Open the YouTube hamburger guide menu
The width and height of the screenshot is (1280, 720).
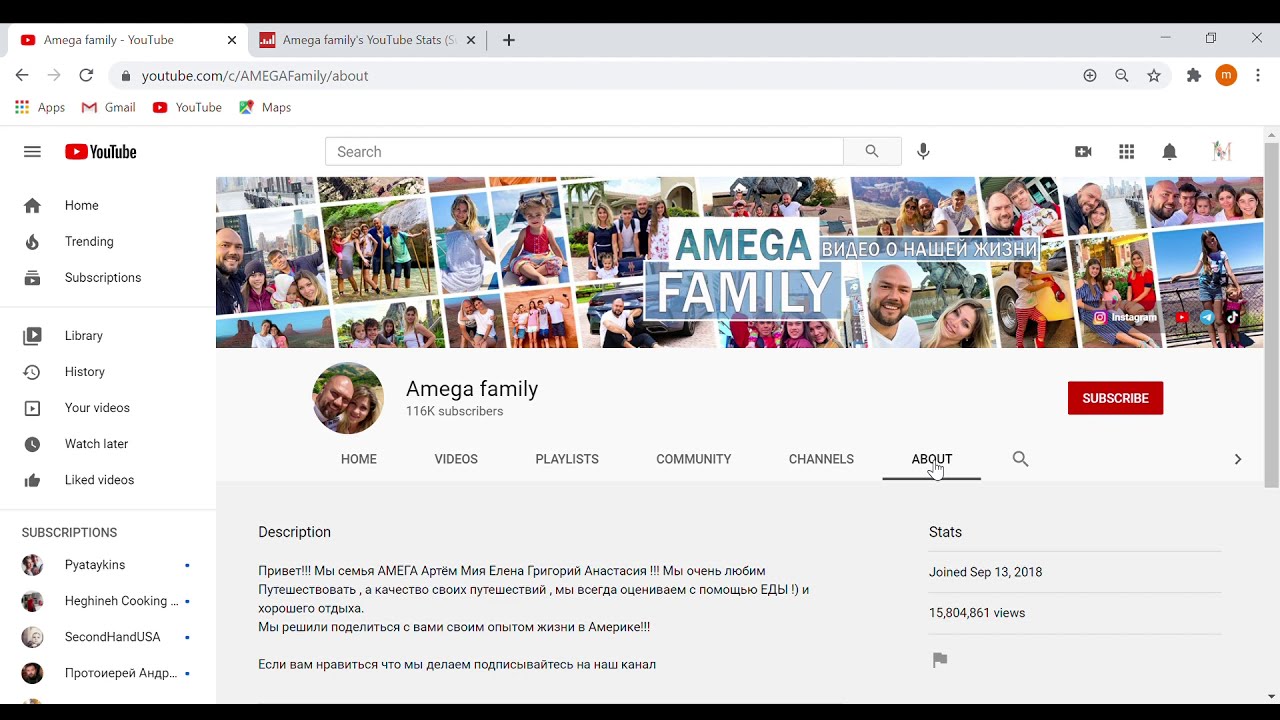pos(32,152)
